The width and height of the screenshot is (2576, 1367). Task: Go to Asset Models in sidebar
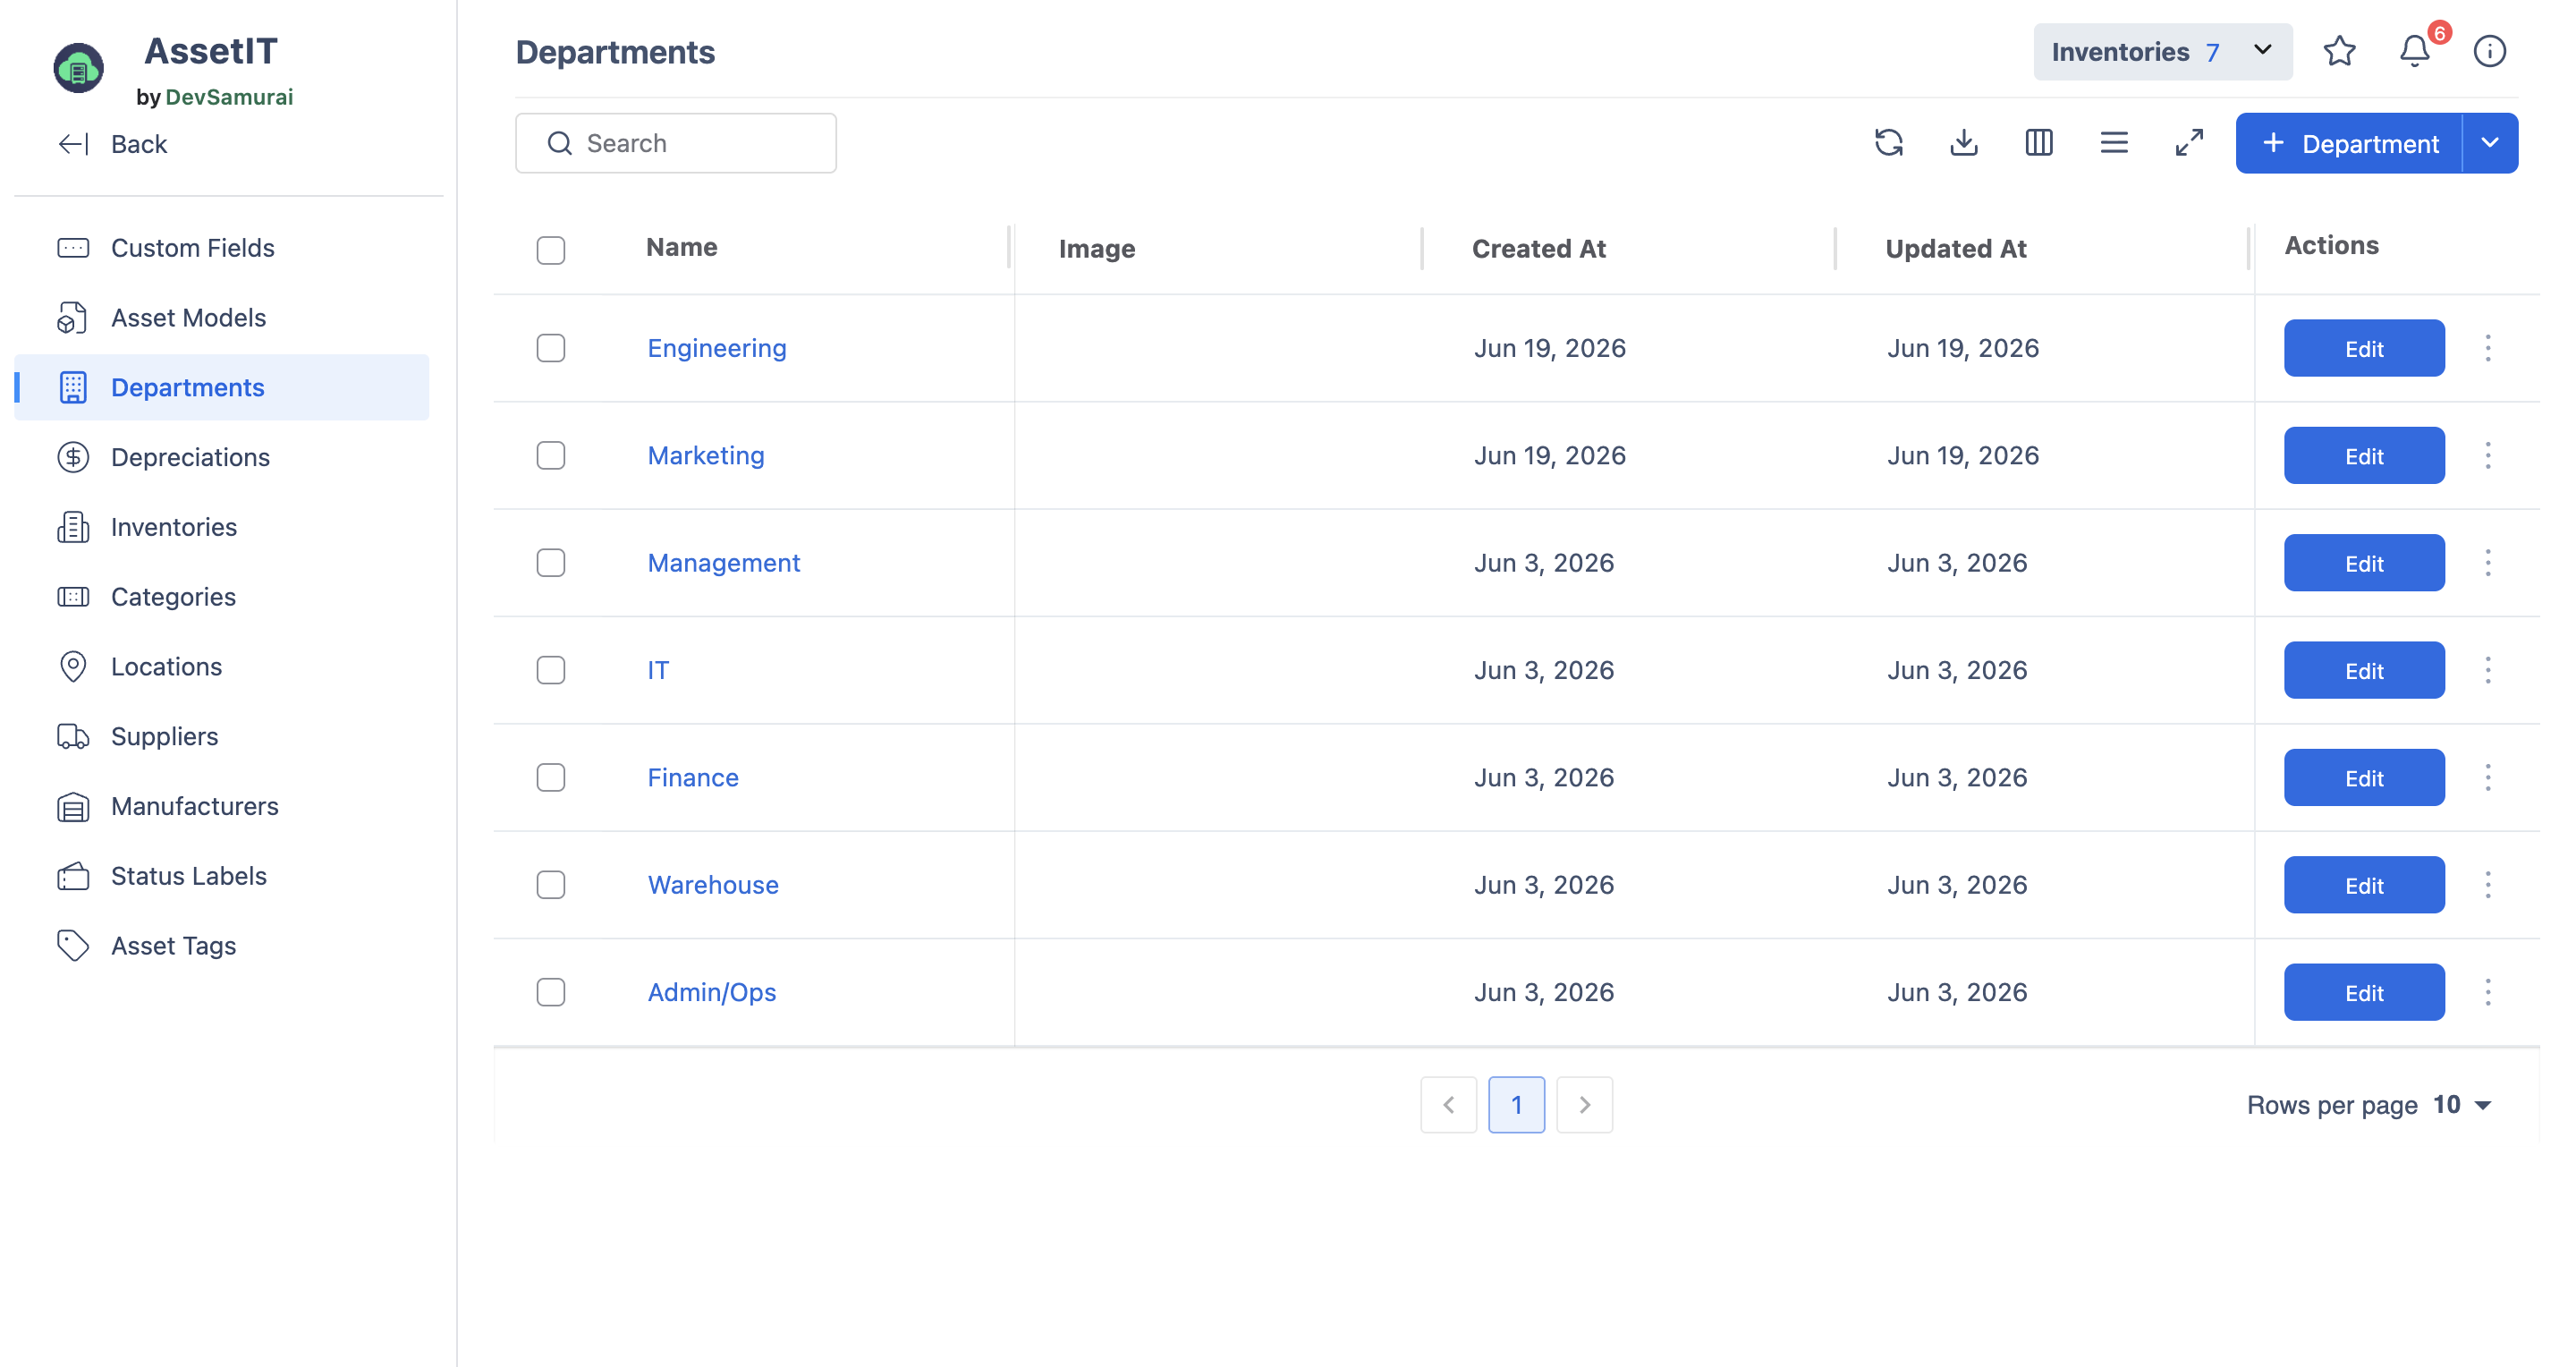click(x=188, y=318)
